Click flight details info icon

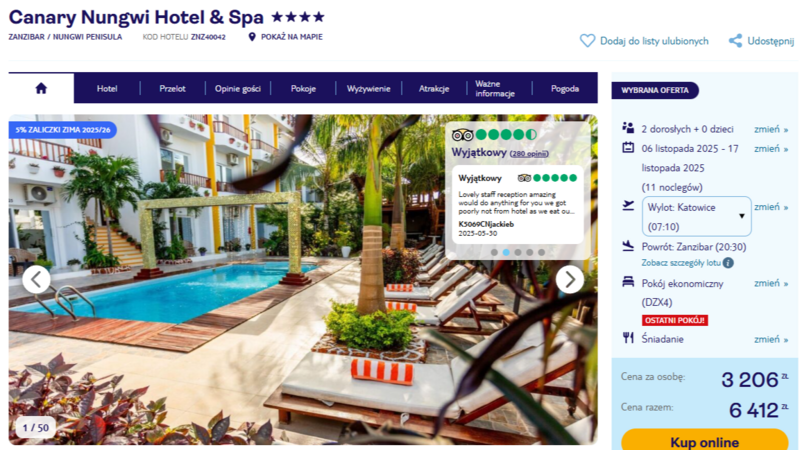[x=729, y=263]
